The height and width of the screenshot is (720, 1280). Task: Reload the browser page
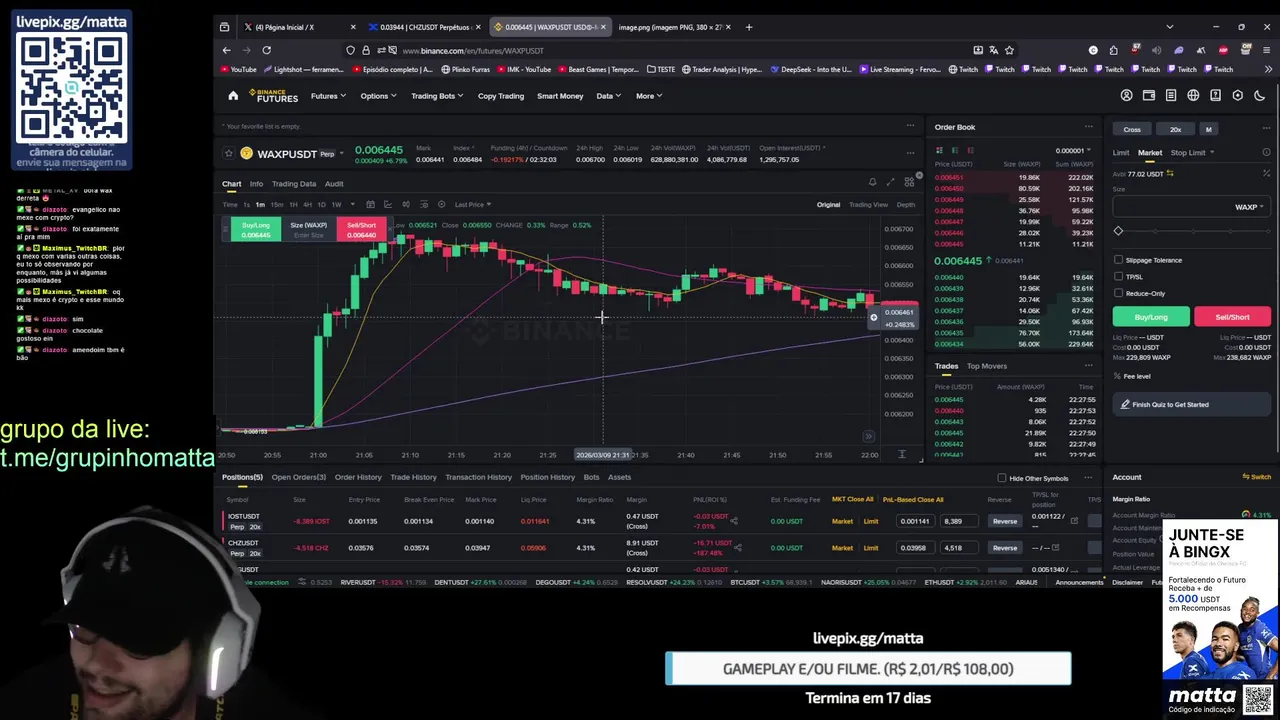pos(266,50)
